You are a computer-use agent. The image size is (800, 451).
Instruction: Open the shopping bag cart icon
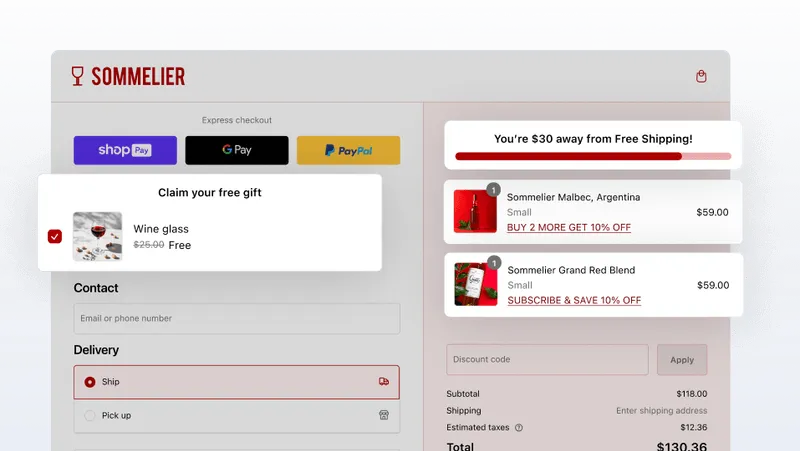(701, 77)
